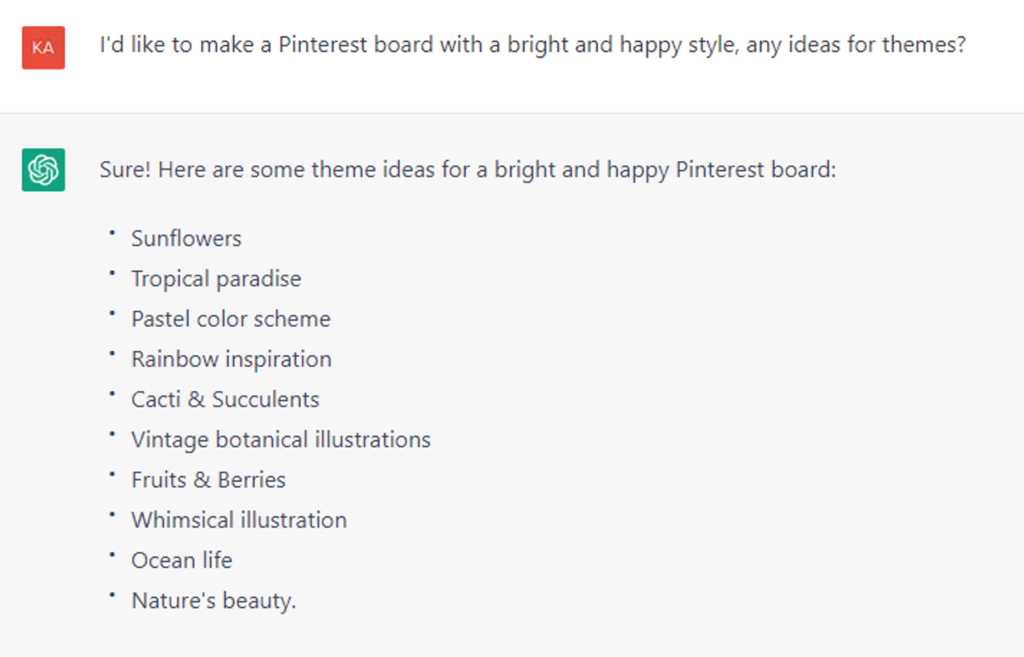
Task: Click the Pastel color scheme suggestion
Action: pos(231,319)
